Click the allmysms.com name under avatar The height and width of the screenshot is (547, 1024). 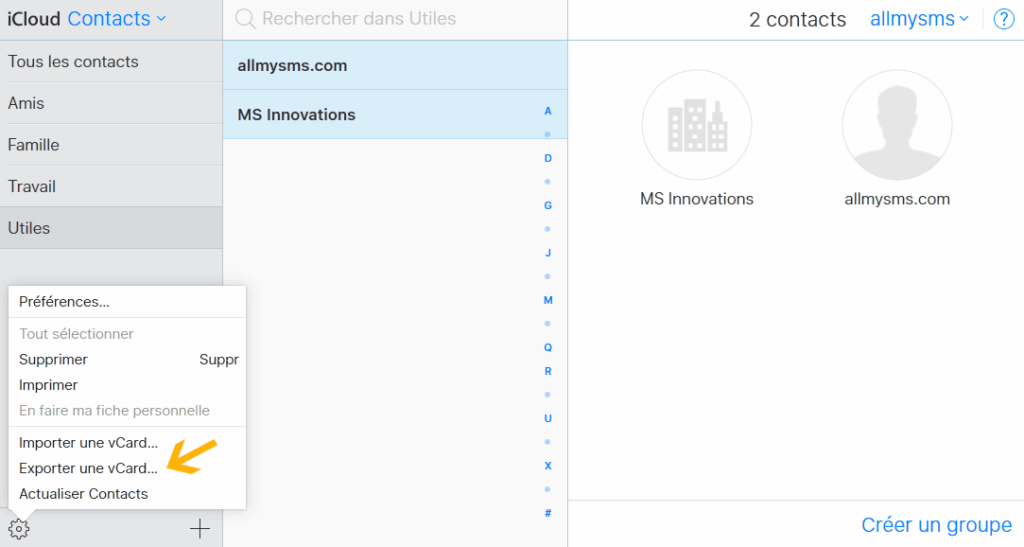tap(897, 199)
